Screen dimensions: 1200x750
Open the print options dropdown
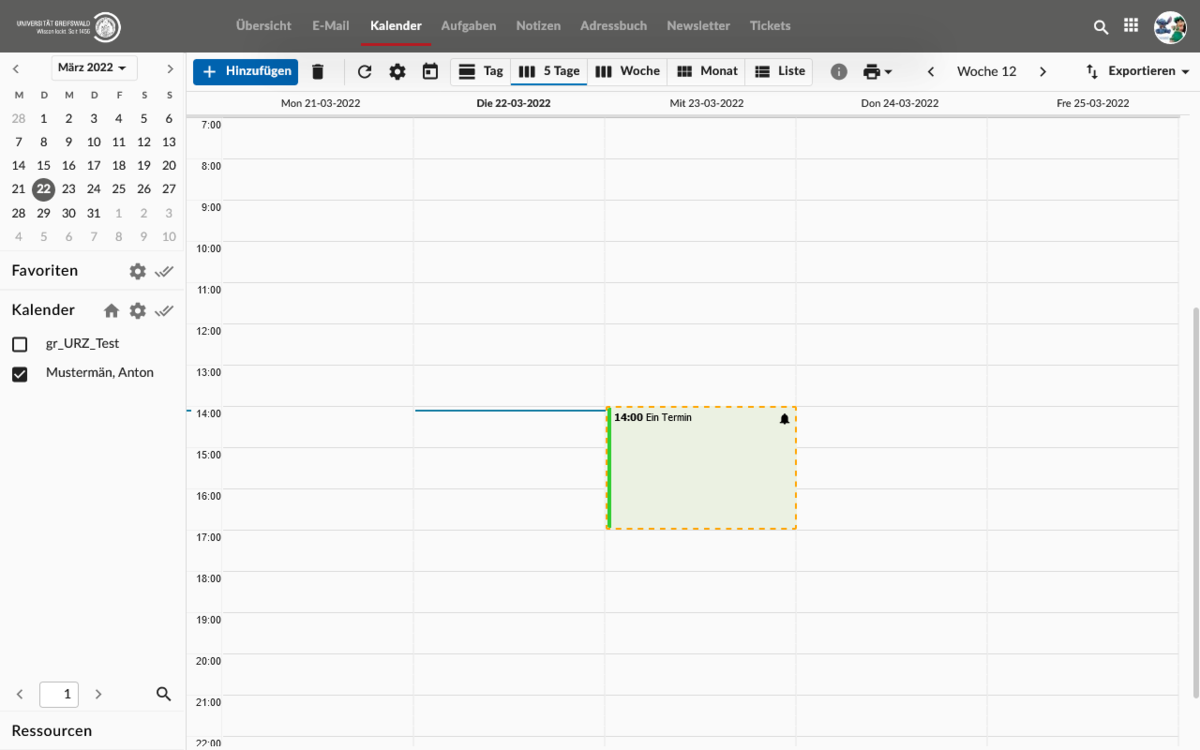coord(877,71)
